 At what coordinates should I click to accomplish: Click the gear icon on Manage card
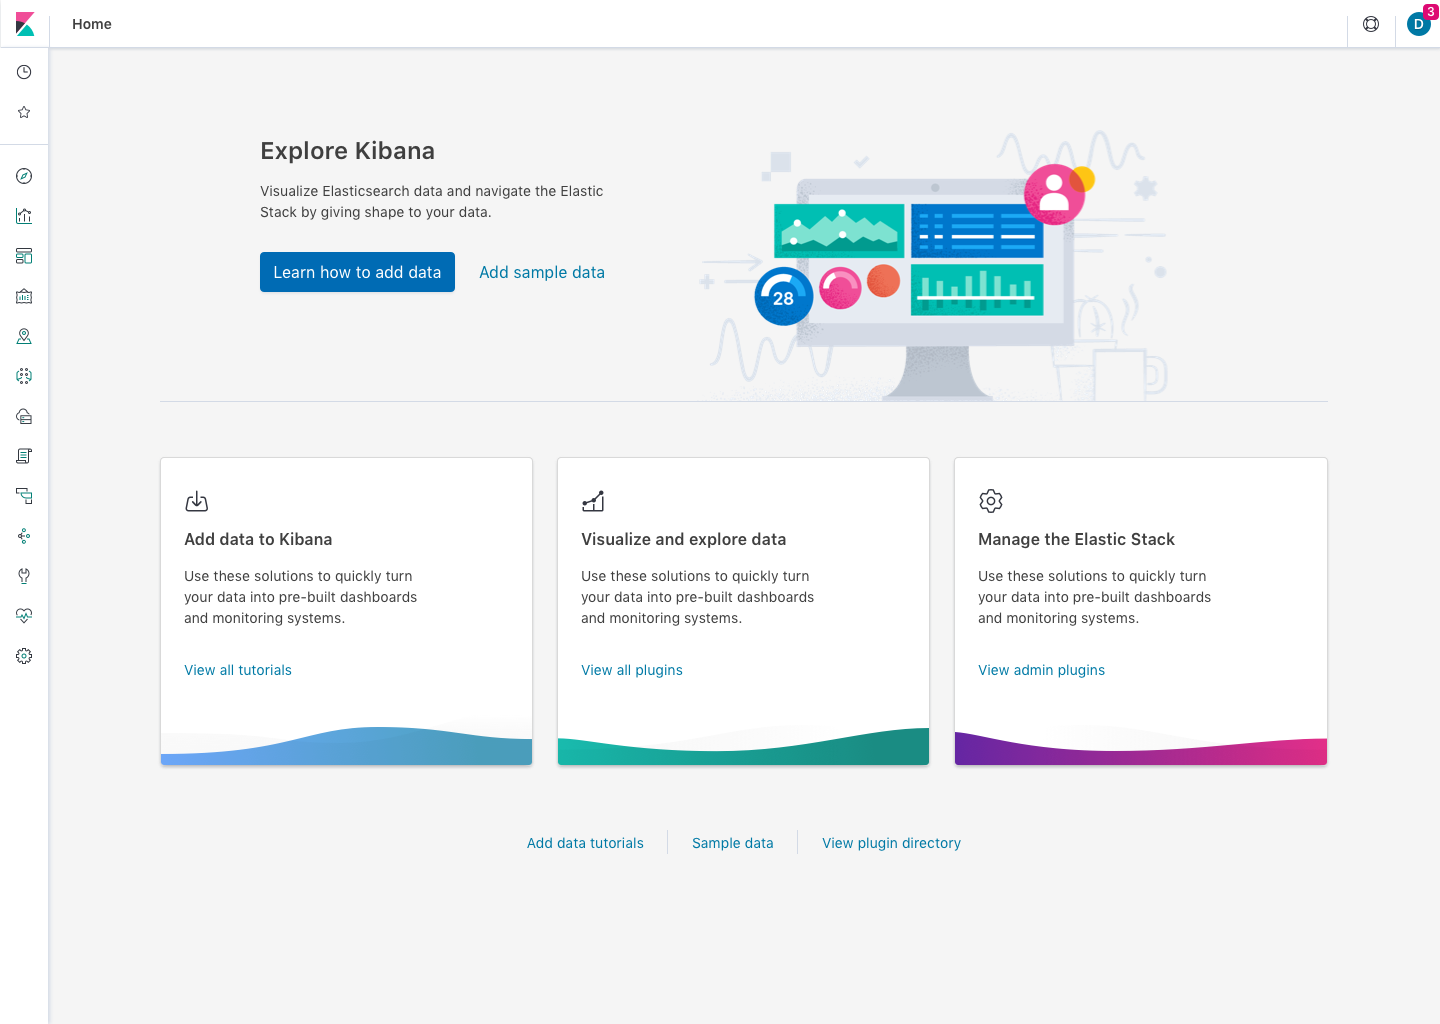click(991, 501)
